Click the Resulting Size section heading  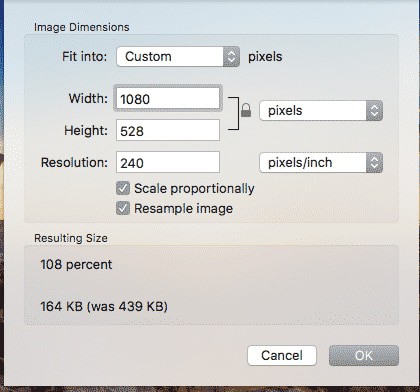coord(71,238)
